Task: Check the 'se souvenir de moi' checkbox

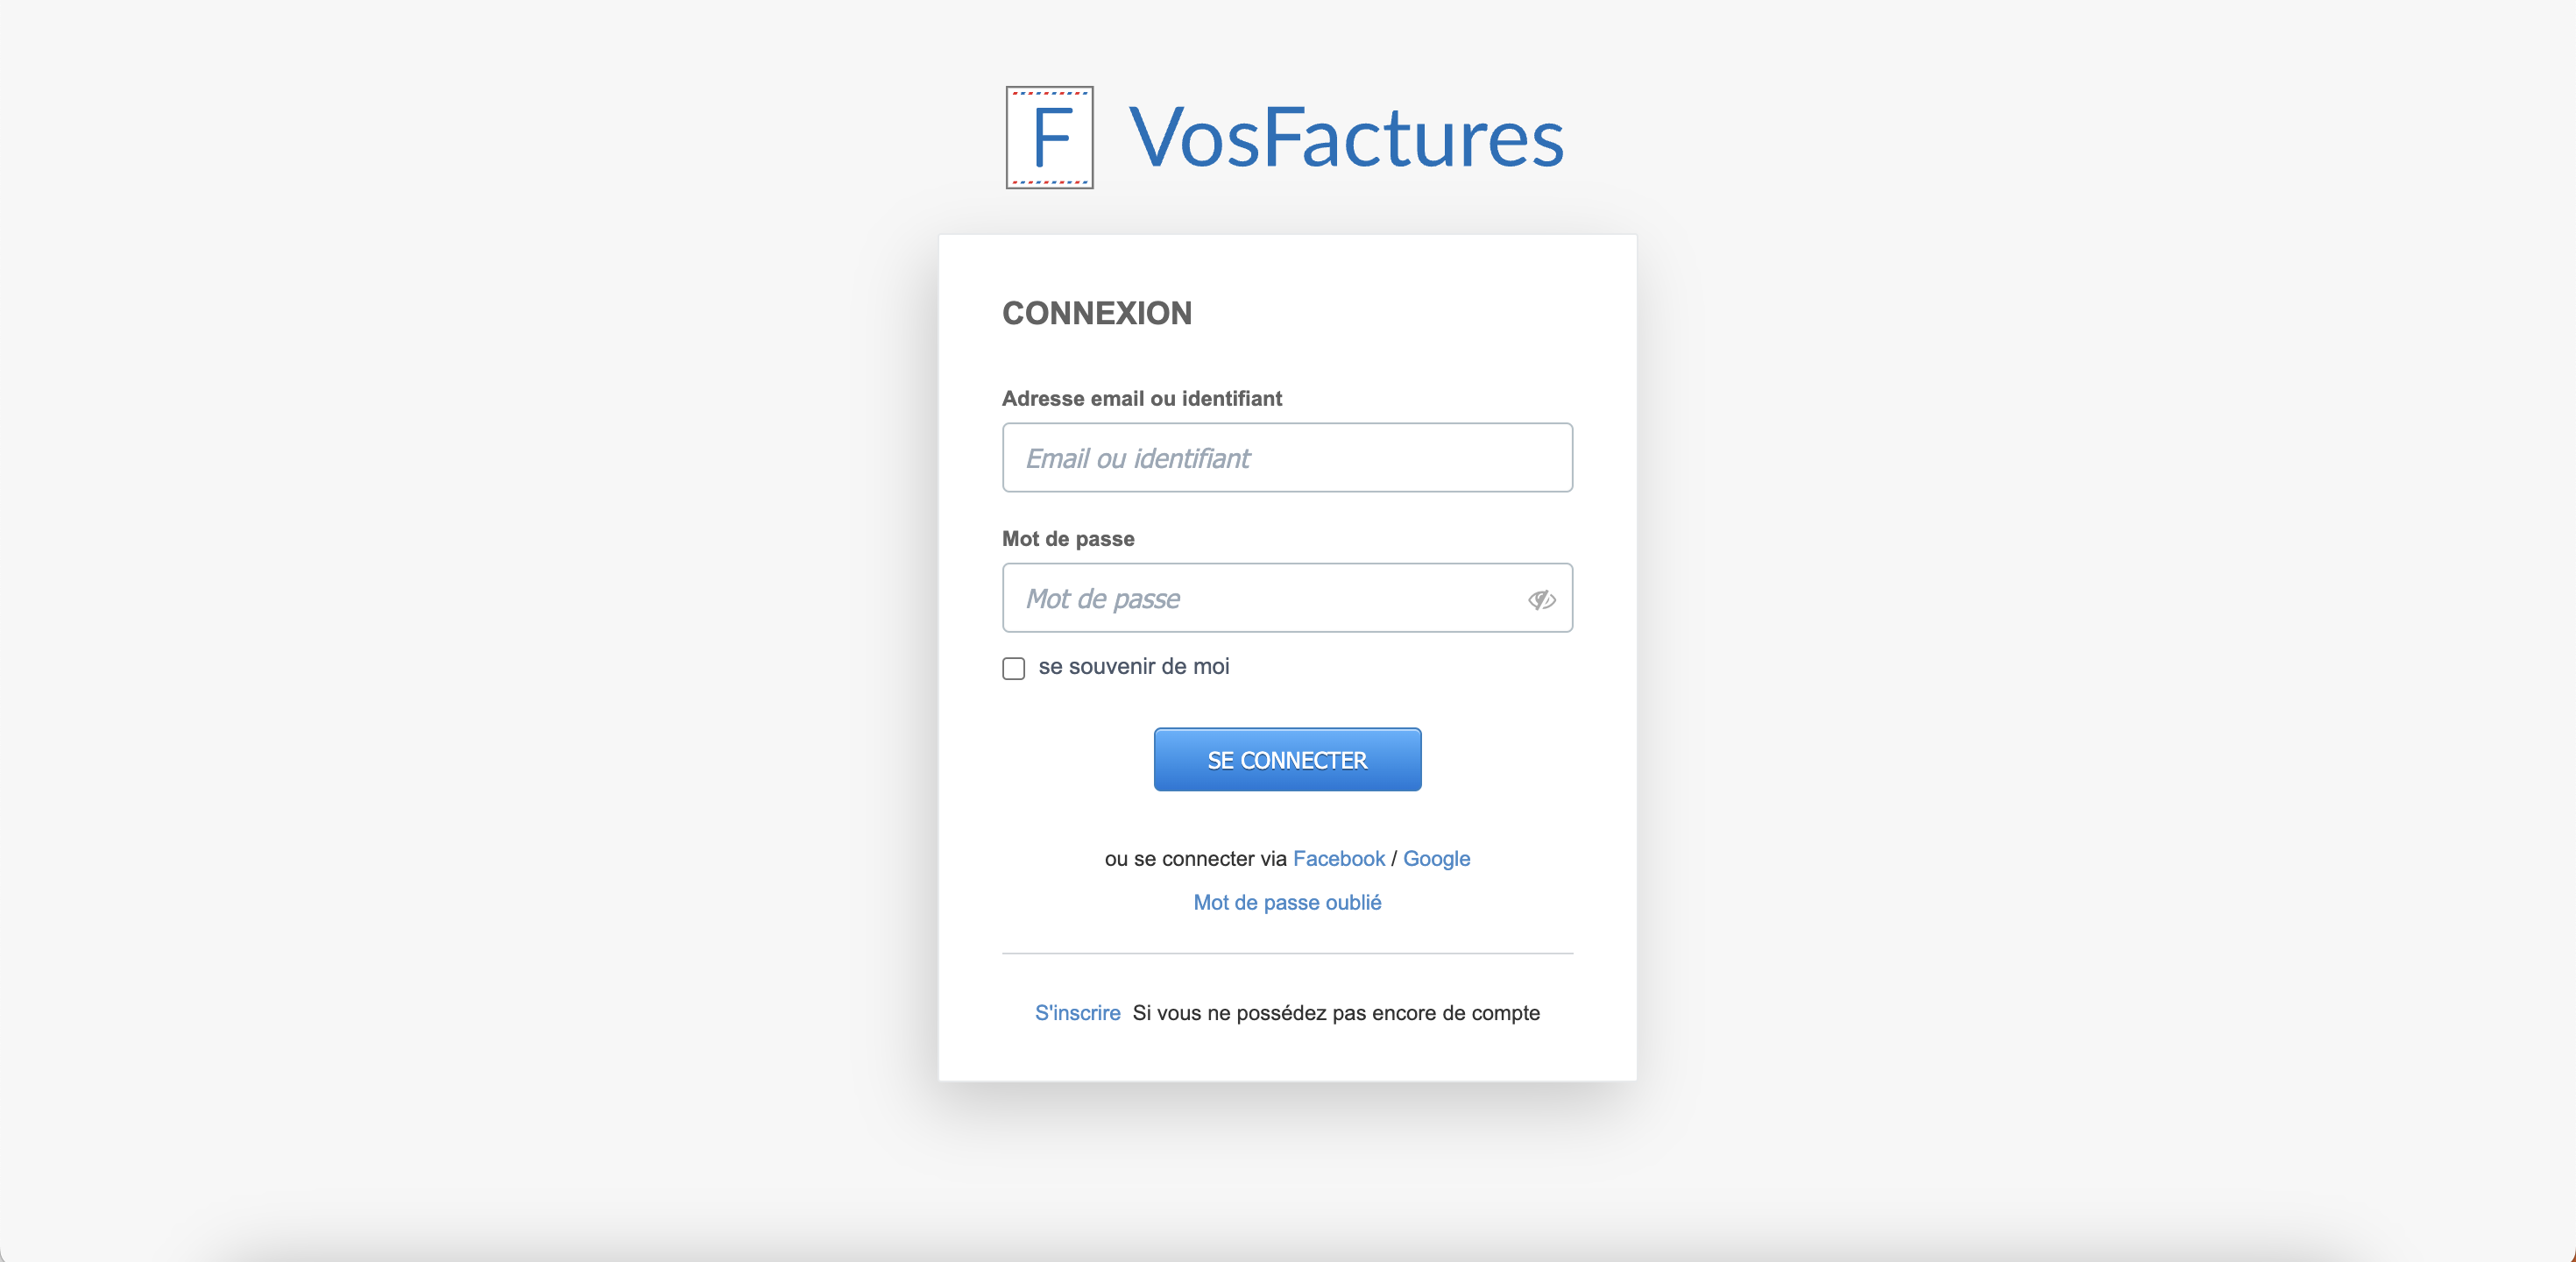Action: (1013, 668)
